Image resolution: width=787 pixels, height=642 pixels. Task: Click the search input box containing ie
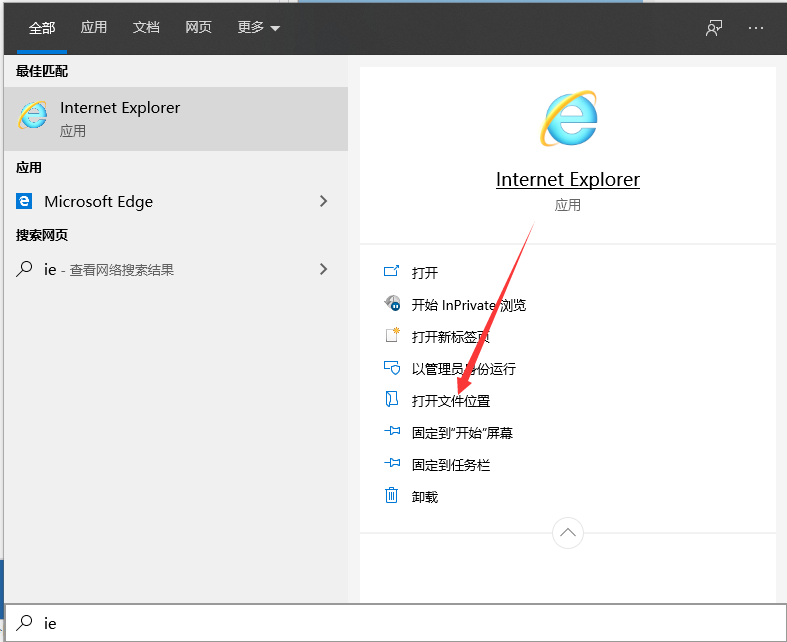(400, 623)
